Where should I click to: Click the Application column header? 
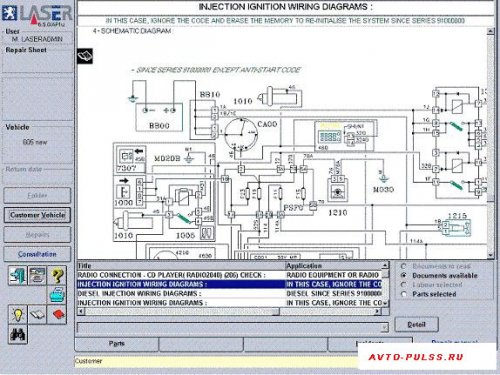click(333, 266)
